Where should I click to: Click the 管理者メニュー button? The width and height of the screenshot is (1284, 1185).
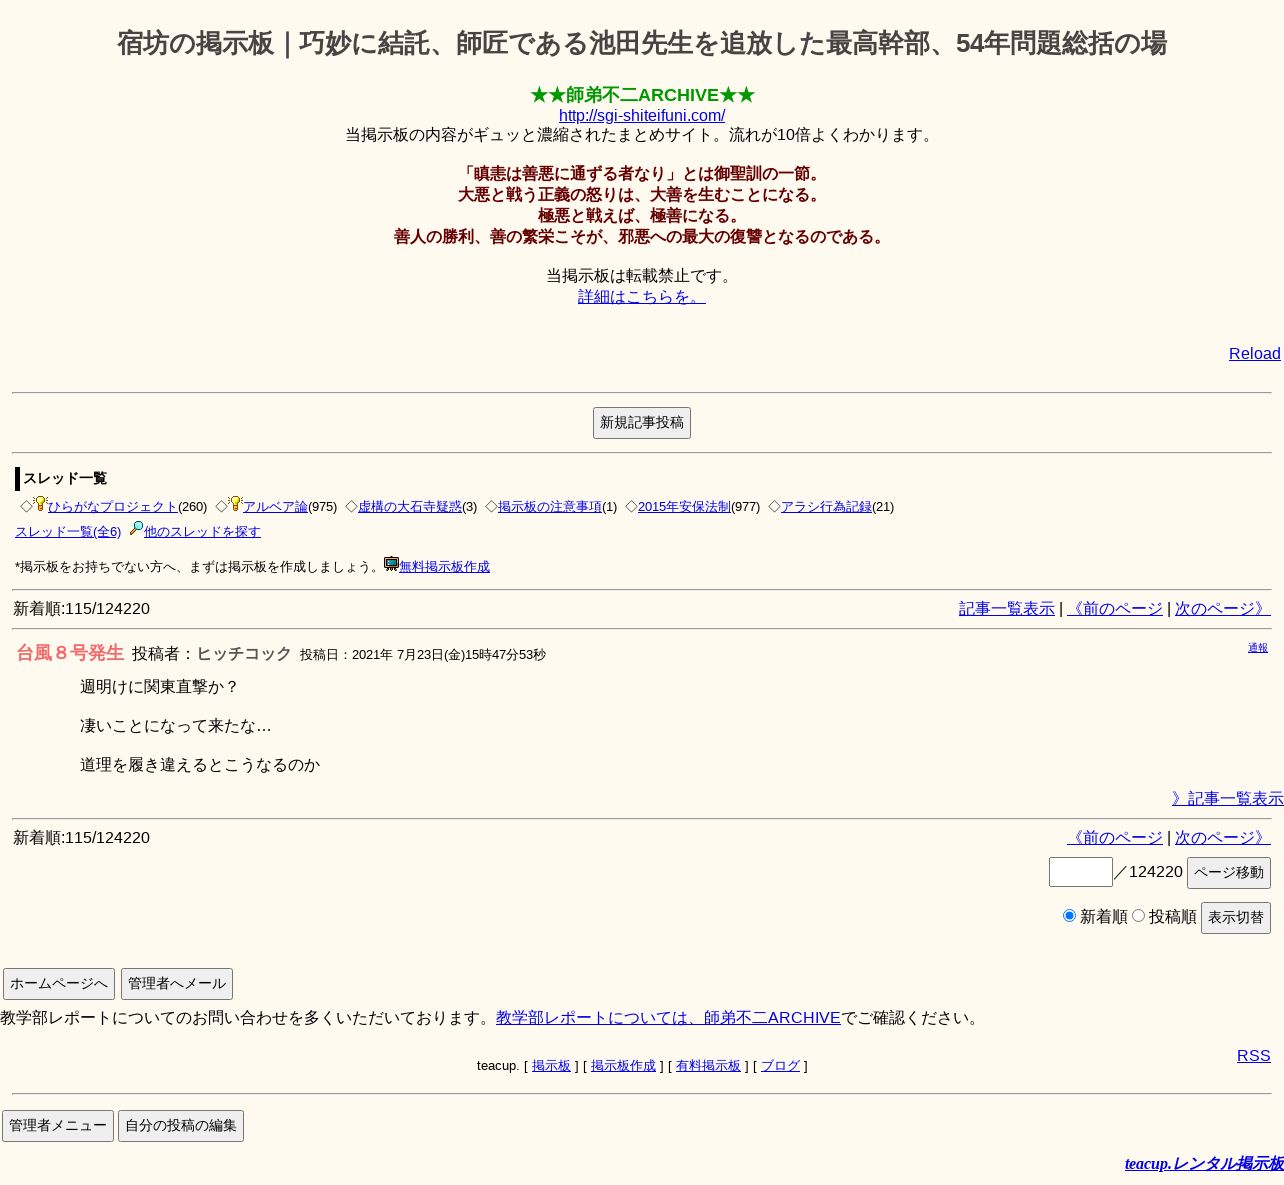[x=58, y=1126]
